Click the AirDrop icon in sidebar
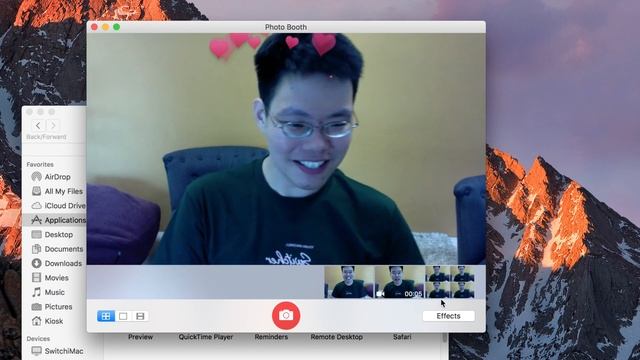Screen dimensions: 640x360 [36, 177]
